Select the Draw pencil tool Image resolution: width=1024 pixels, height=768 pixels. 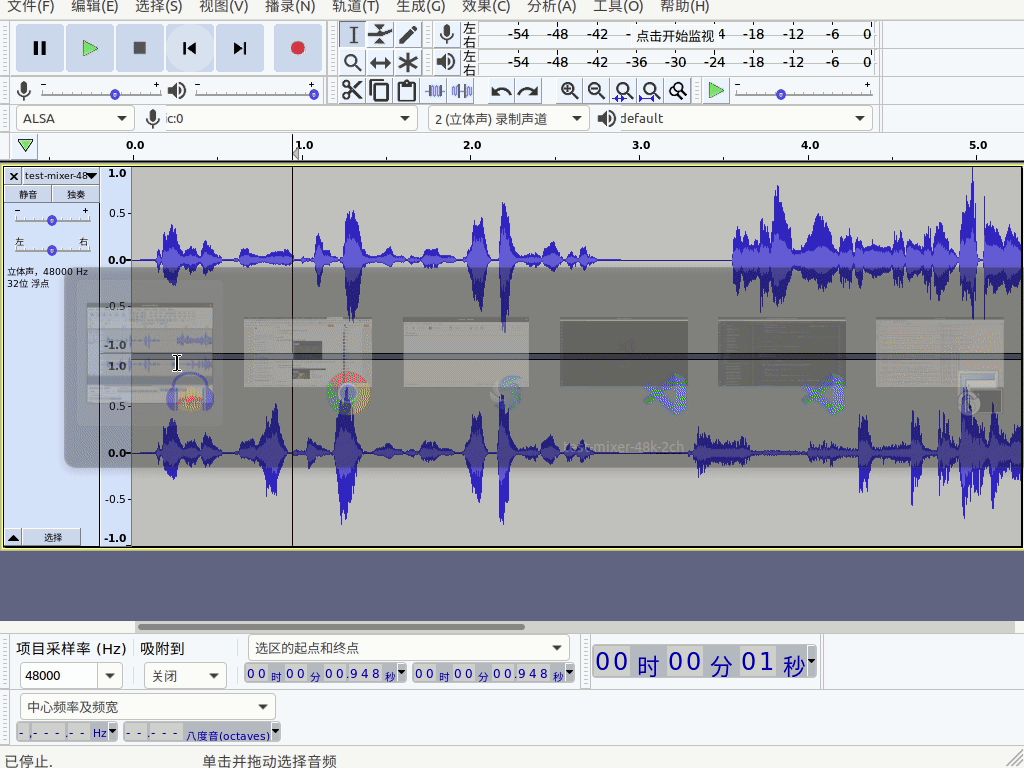tap(408, 35)
